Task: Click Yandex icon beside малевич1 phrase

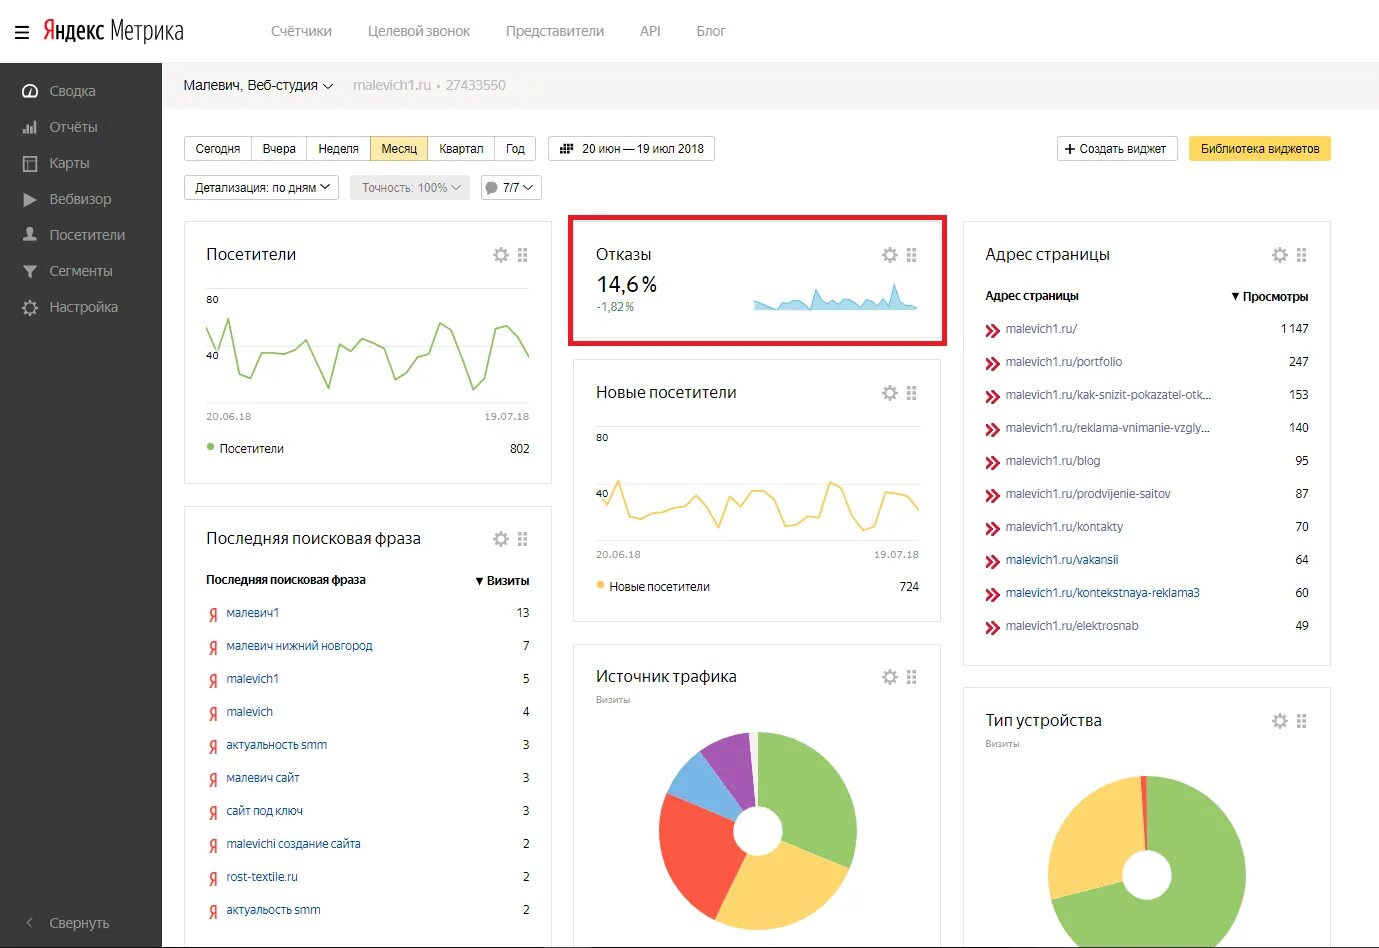Action: click(213, 615)
